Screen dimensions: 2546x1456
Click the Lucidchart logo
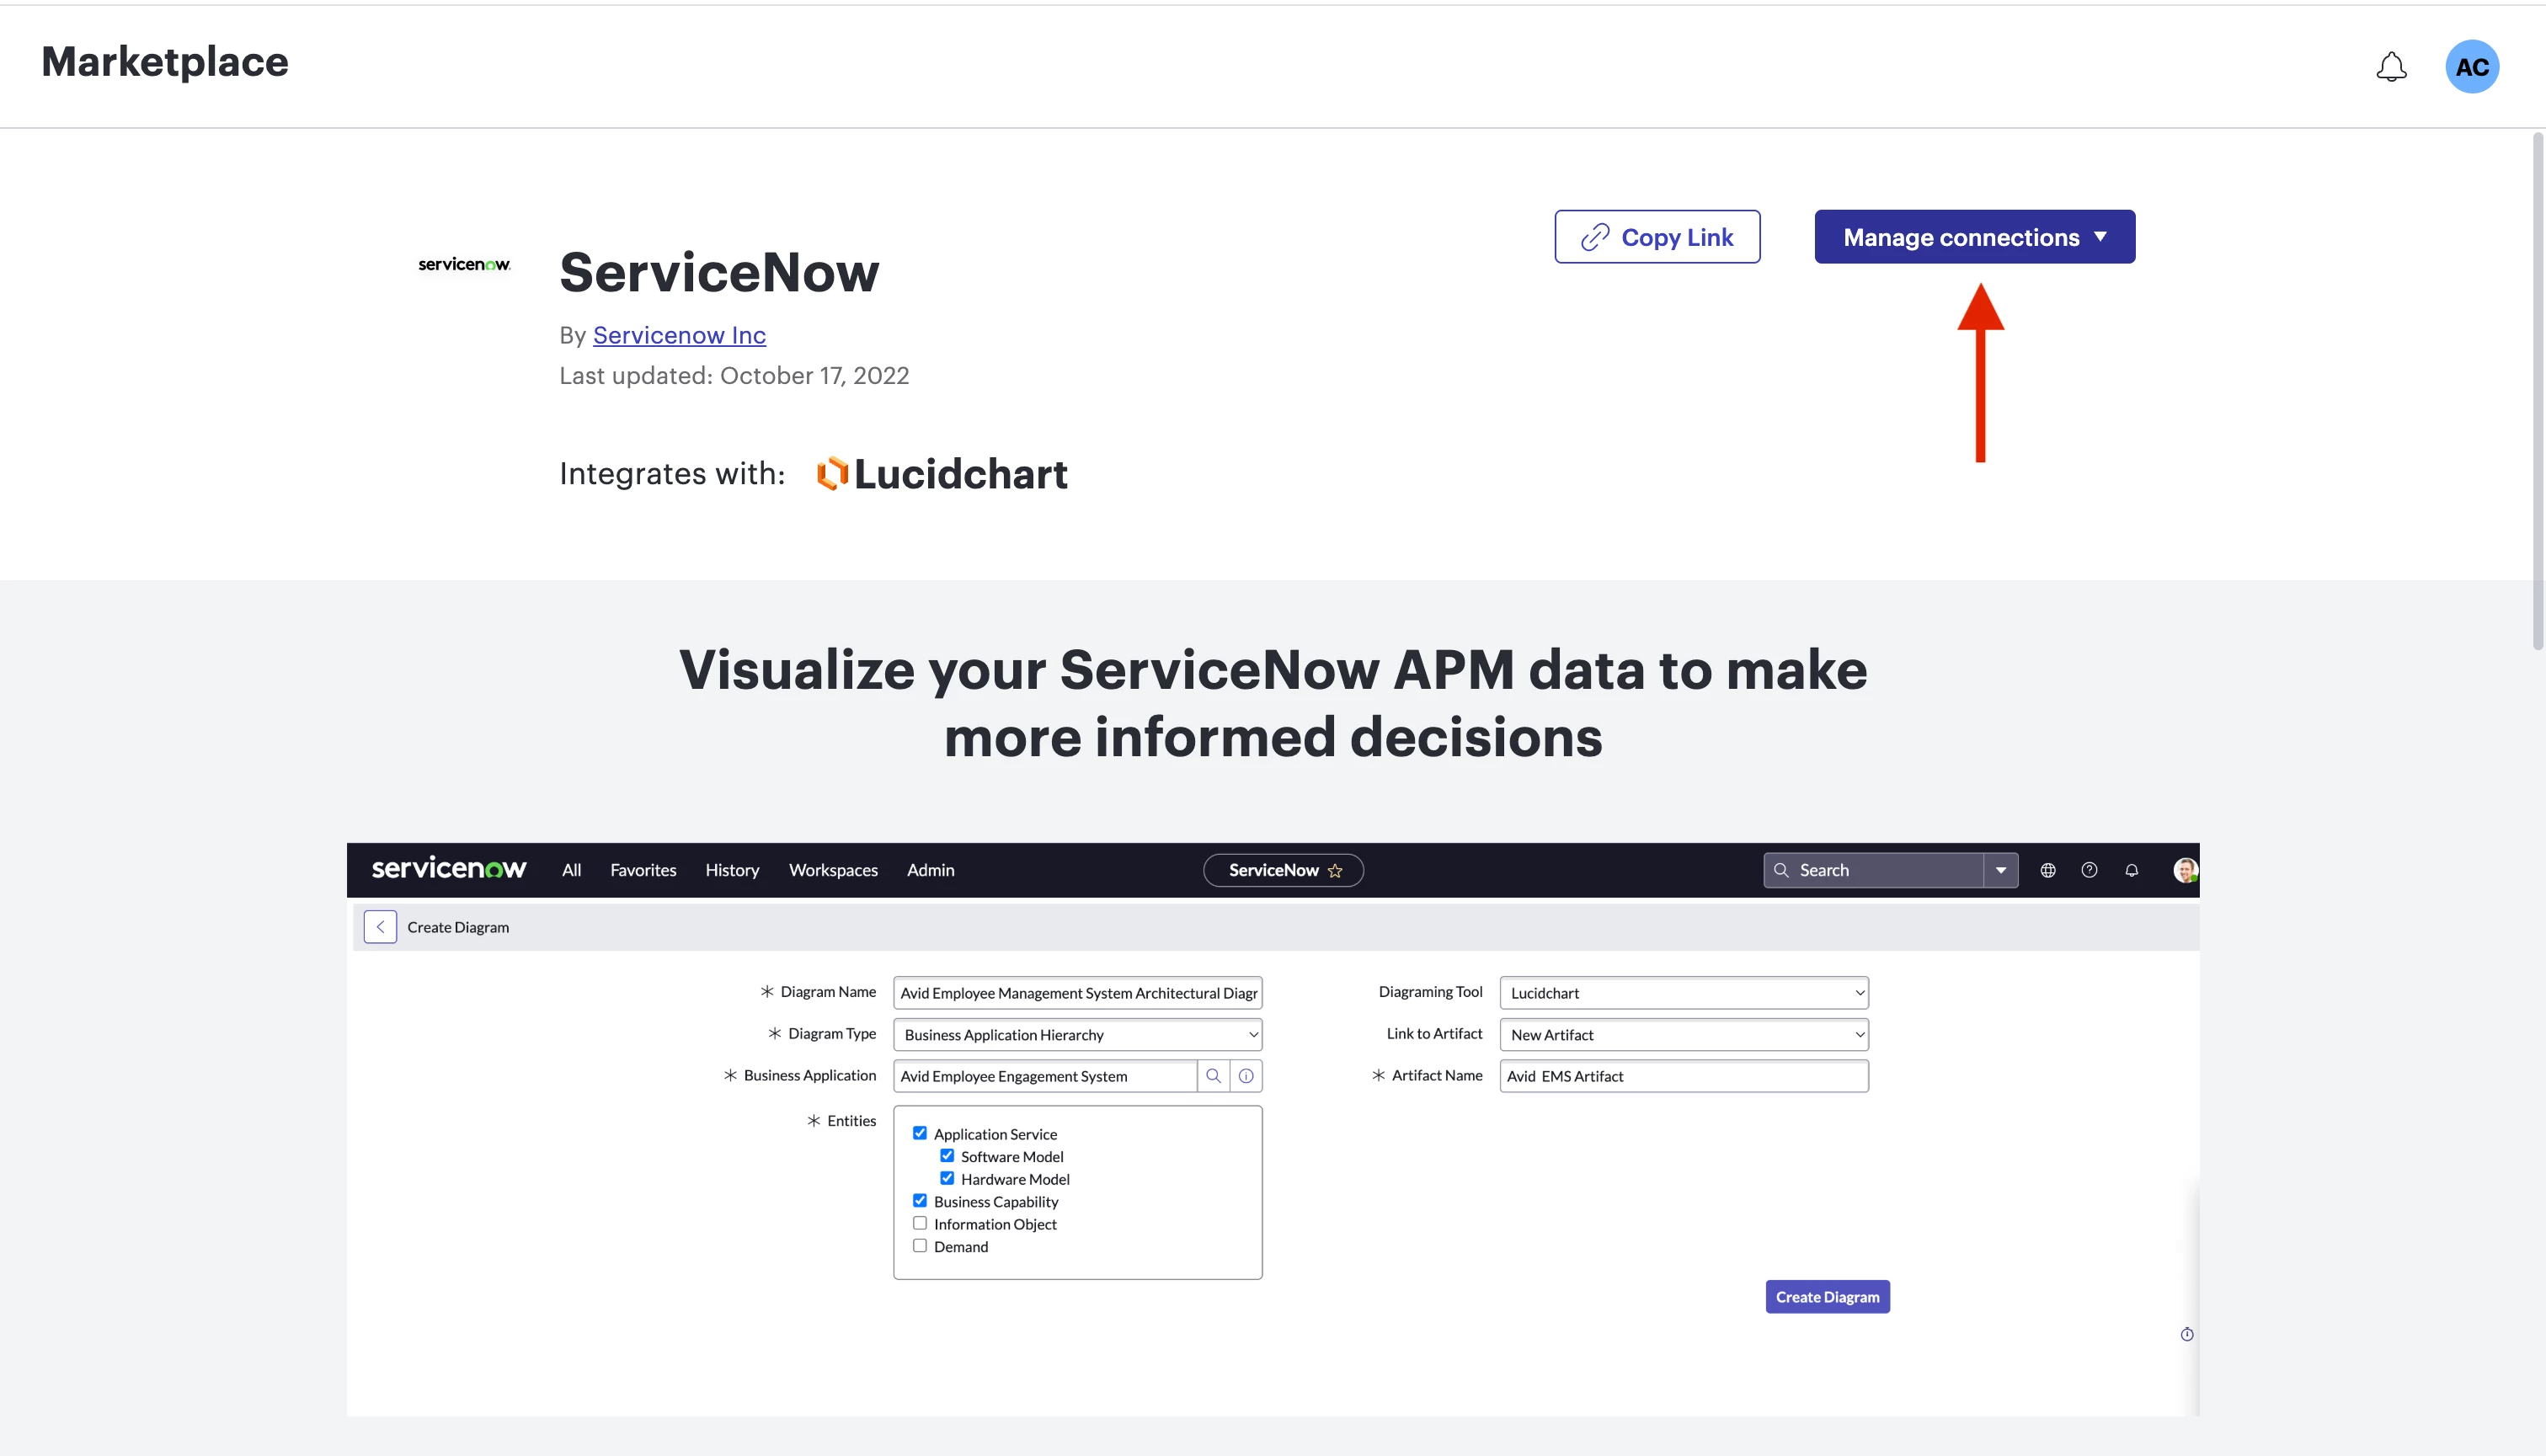(942, 474)
